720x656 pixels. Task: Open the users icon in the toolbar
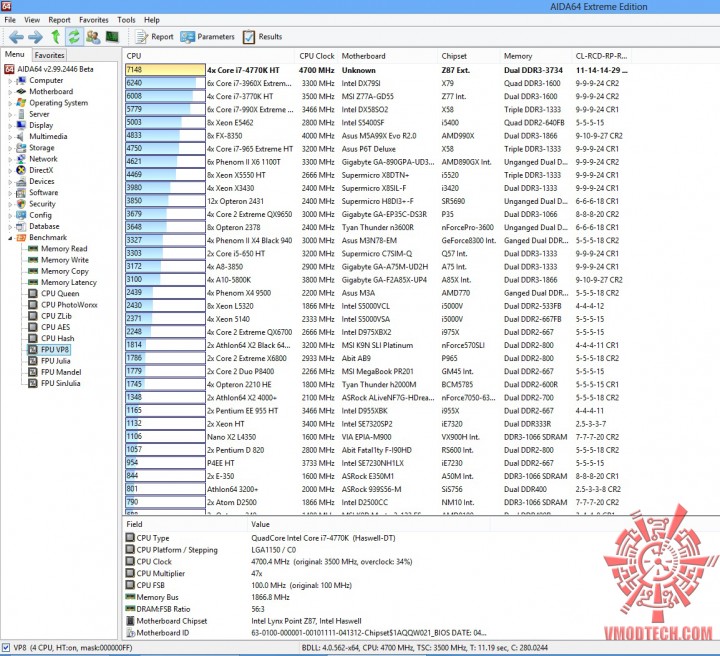[x=93, y=37]
